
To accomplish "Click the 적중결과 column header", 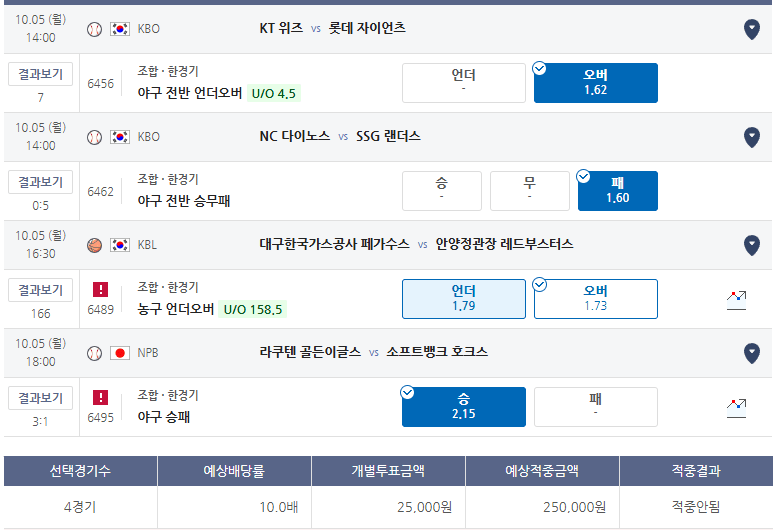I will point(696,471).
